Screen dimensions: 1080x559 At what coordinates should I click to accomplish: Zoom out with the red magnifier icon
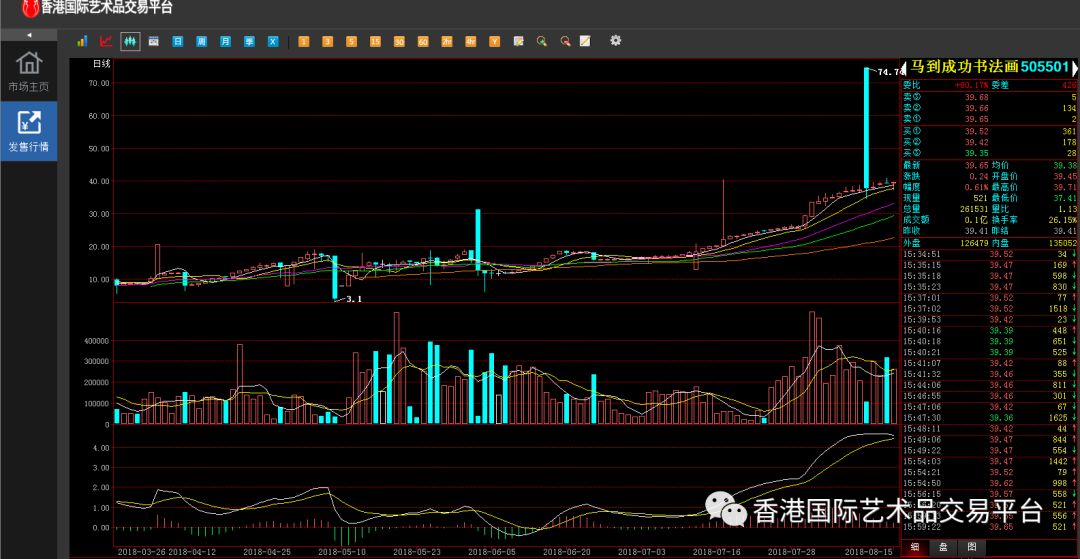565,41
